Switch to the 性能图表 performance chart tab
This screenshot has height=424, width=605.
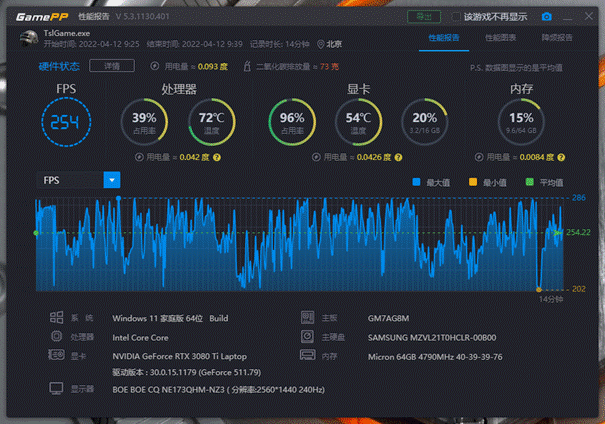[x=501, y=38]
